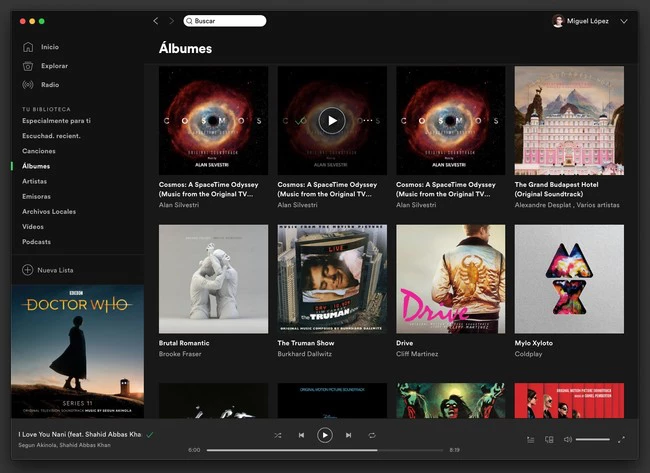Mute the volume speaker icon

coord(567,439)
